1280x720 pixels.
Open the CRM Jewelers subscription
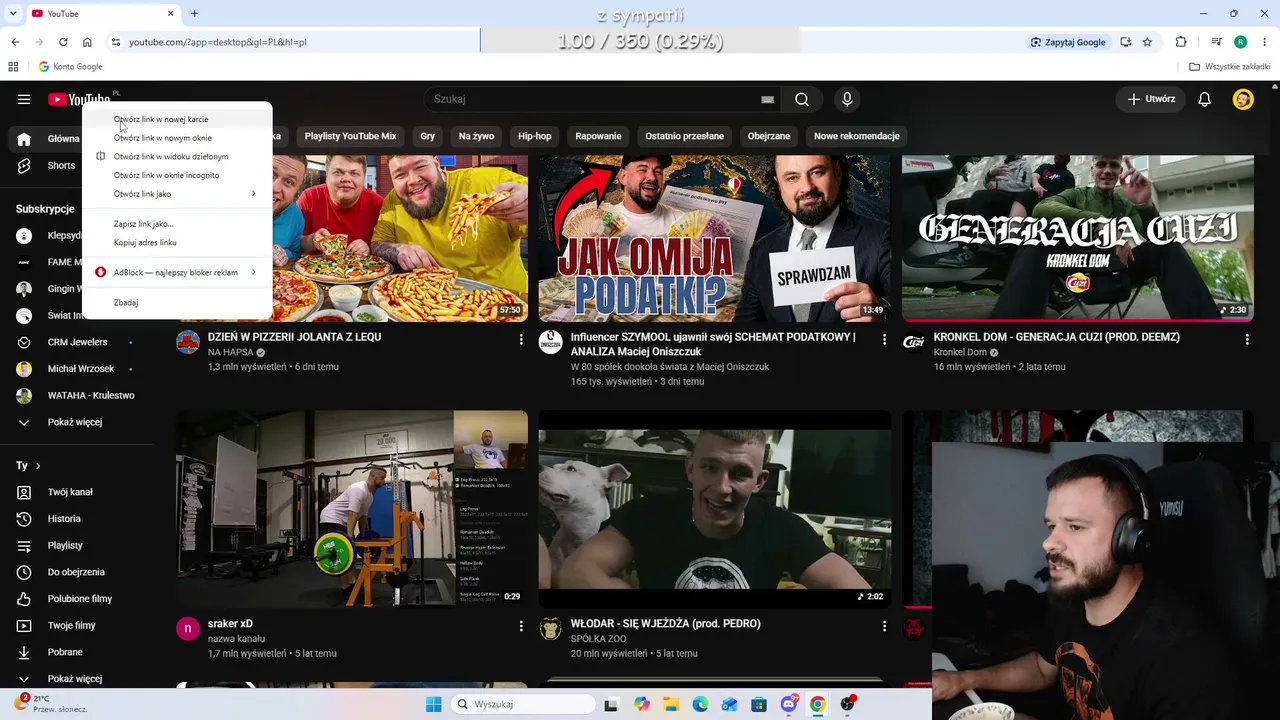tap(77, 342)
